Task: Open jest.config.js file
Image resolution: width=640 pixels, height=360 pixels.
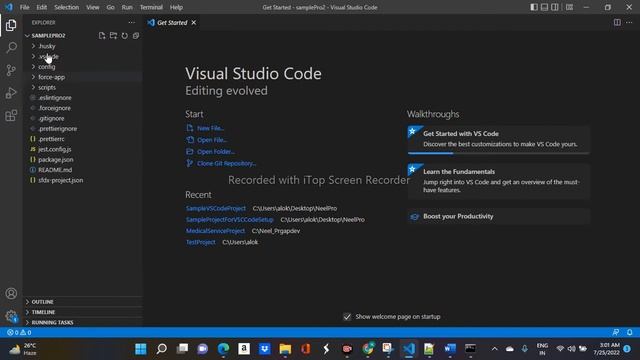Action: 82,149
